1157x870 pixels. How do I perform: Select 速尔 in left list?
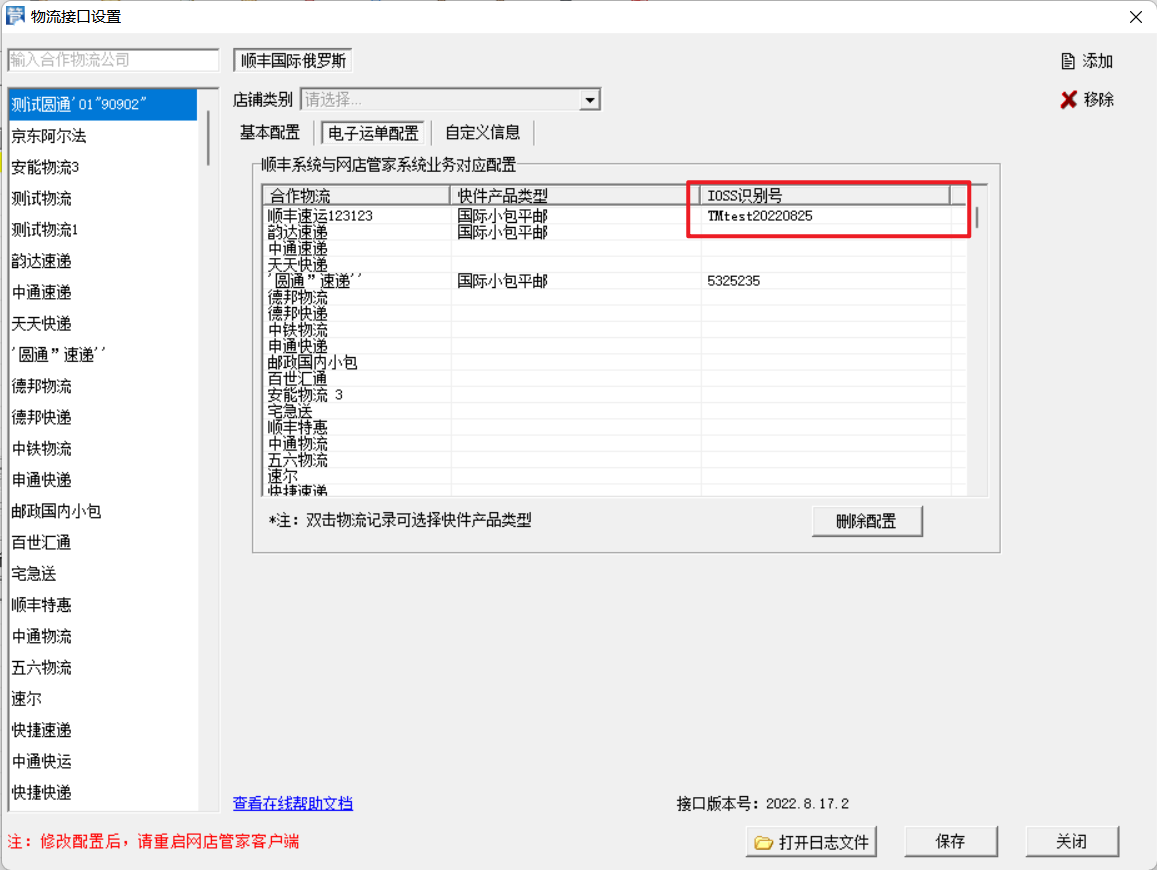tap(103, 699)
